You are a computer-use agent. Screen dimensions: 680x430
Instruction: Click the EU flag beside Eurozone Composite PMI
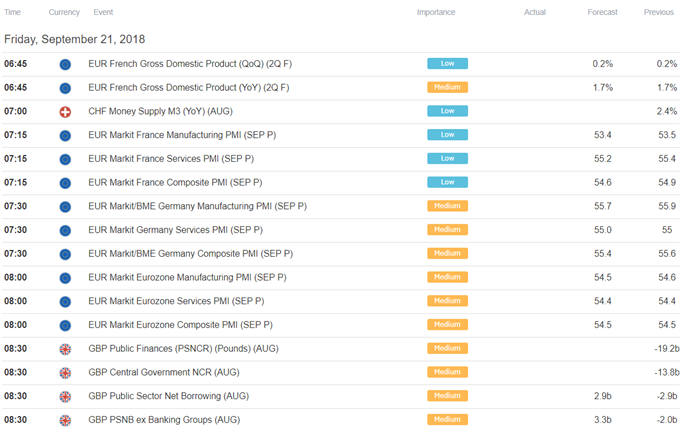(65, 325)
